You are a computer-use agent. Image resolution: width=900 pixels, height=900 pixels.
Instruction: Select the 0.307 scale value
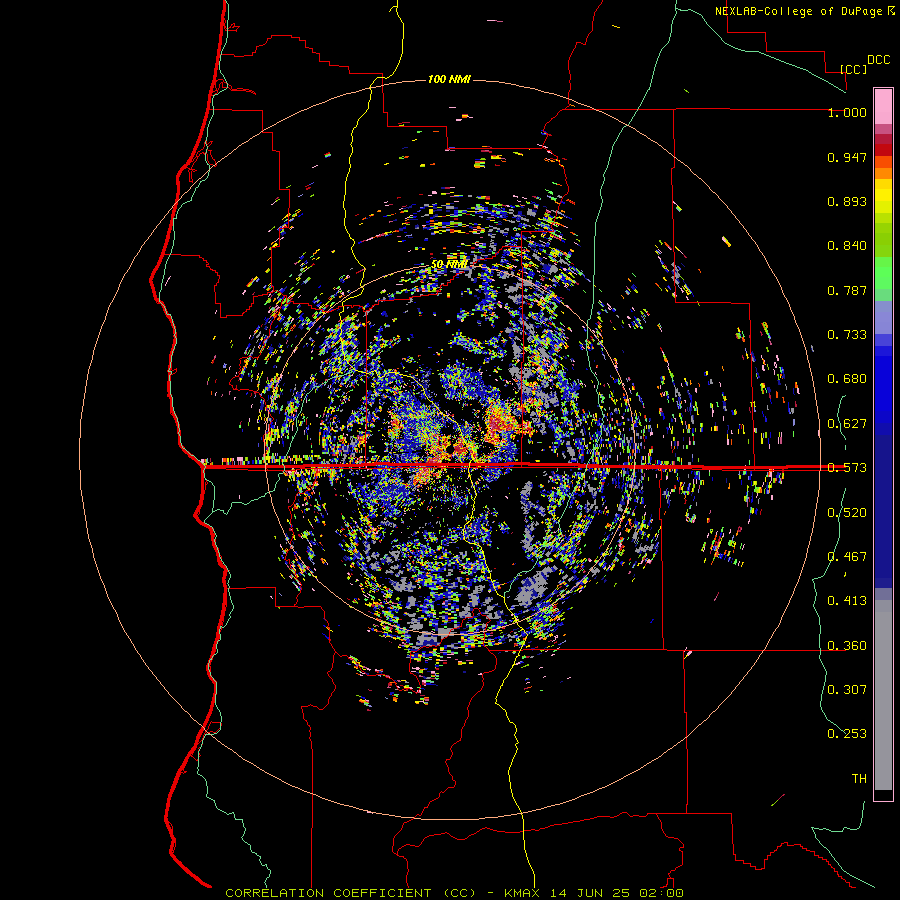[x=847, y=690]
